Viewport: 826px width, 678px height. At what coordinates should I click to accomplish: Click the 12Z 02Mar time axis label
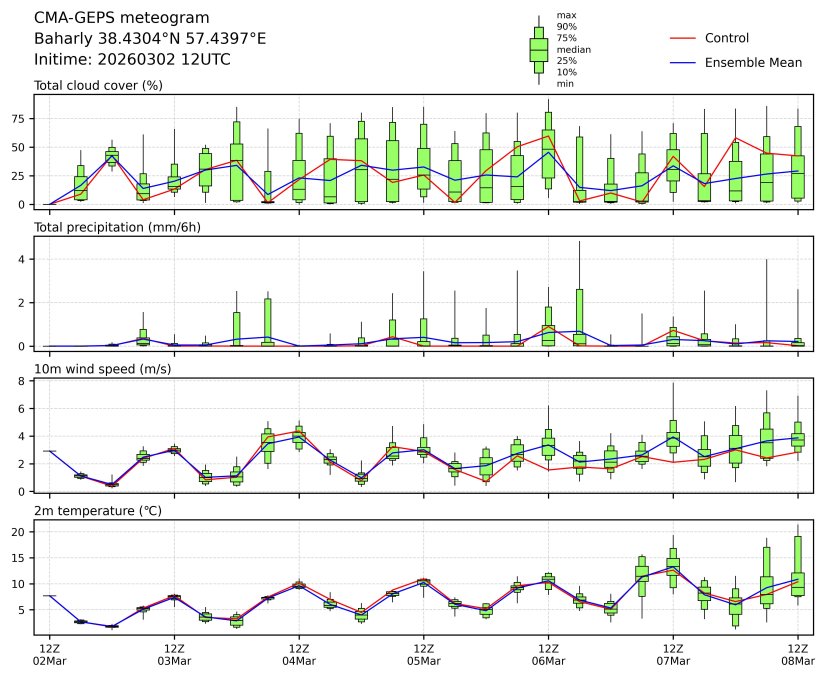click(49, 655)
